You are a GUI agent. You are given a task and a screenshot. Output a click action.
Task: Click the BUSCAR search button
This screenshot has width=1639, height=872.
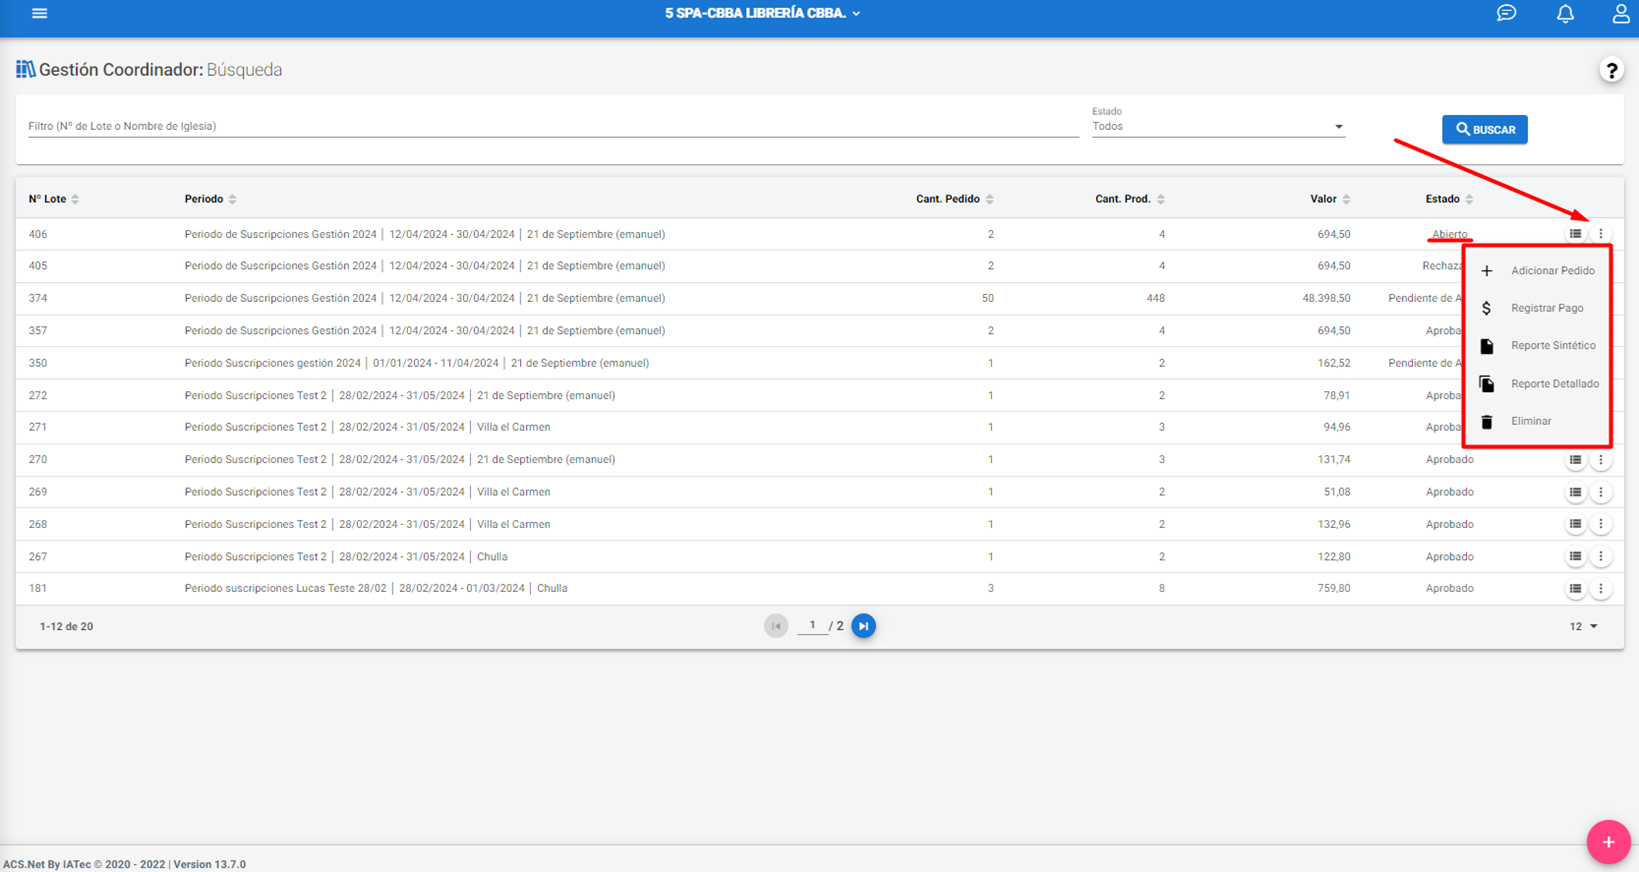1485,129
